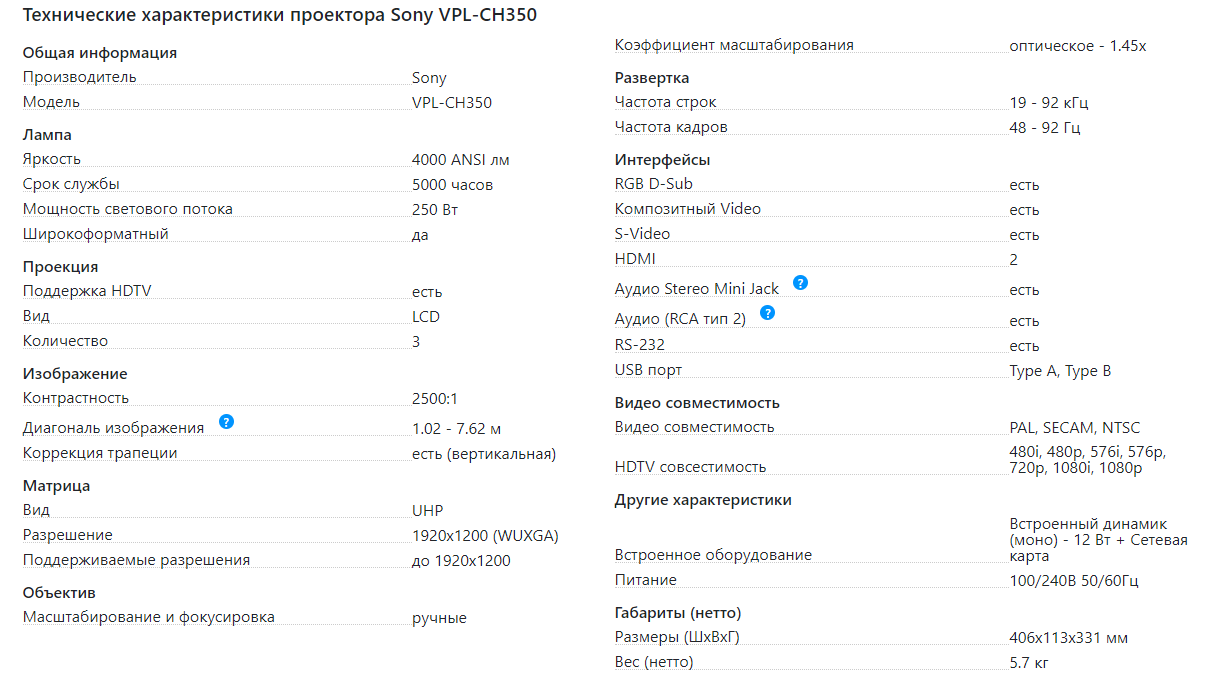Viewport: 1214px width, 696px height.
Task: Click help icon beside Аудио Stereo Mini Jack
Action: 800,283
